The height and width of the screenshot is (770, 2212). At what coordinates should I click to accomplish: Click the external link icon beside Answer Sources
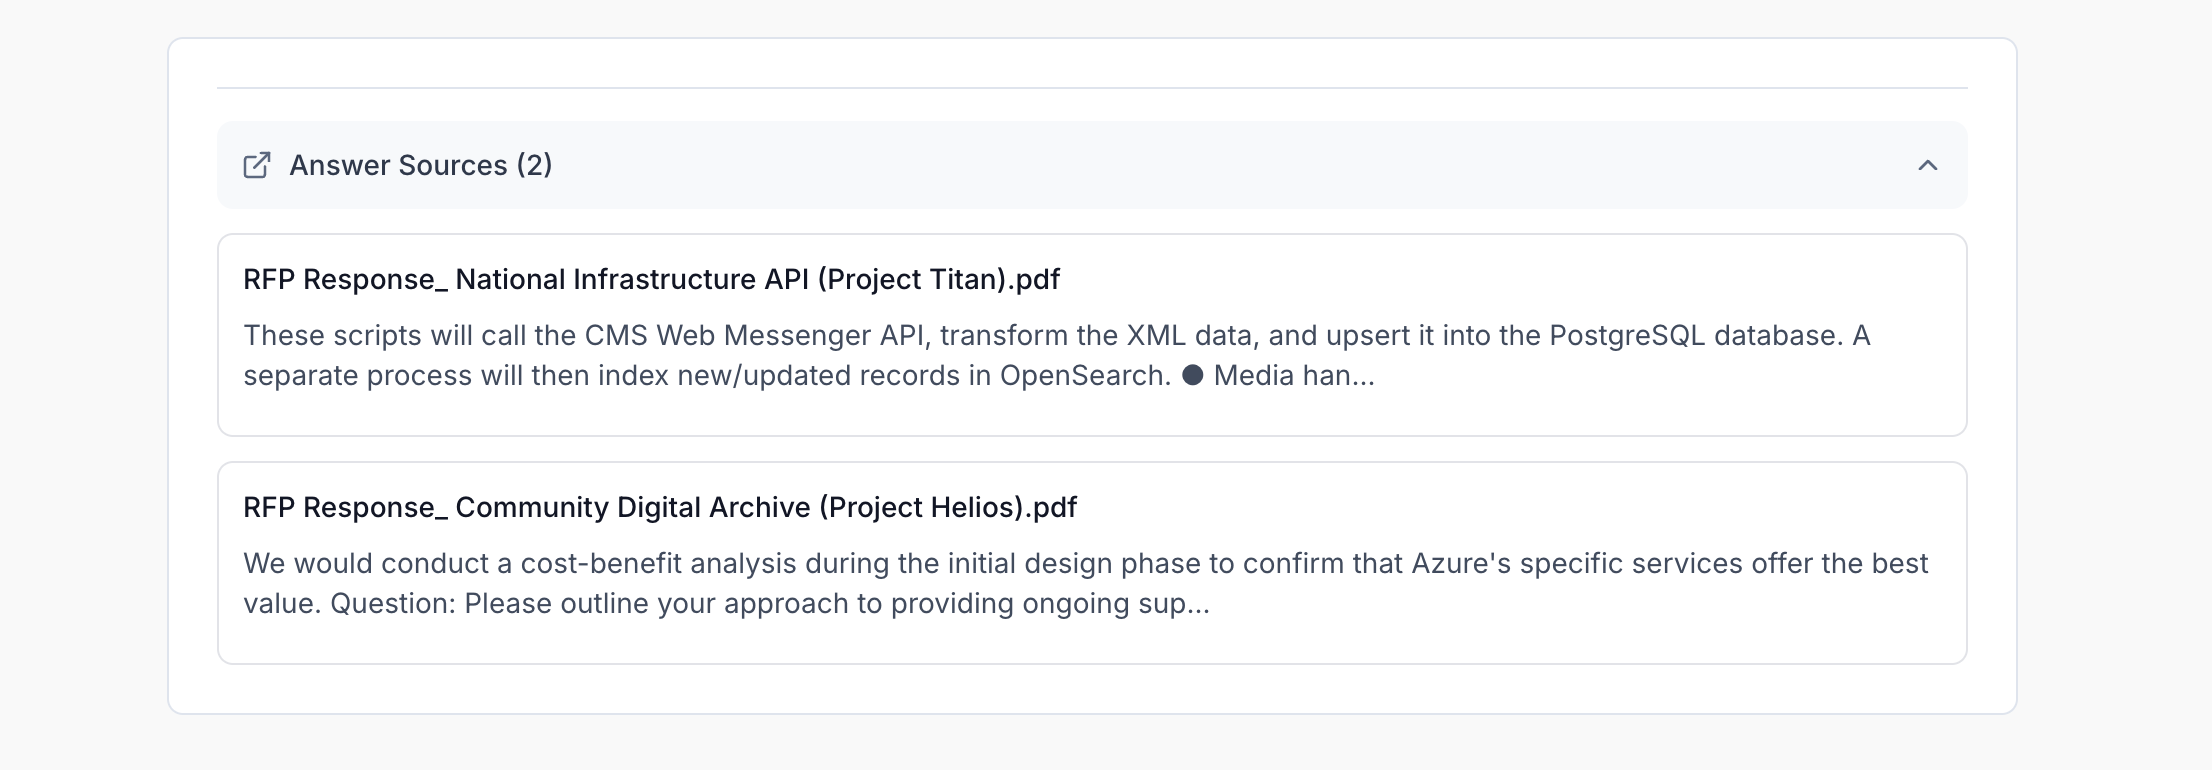point(257,165)
